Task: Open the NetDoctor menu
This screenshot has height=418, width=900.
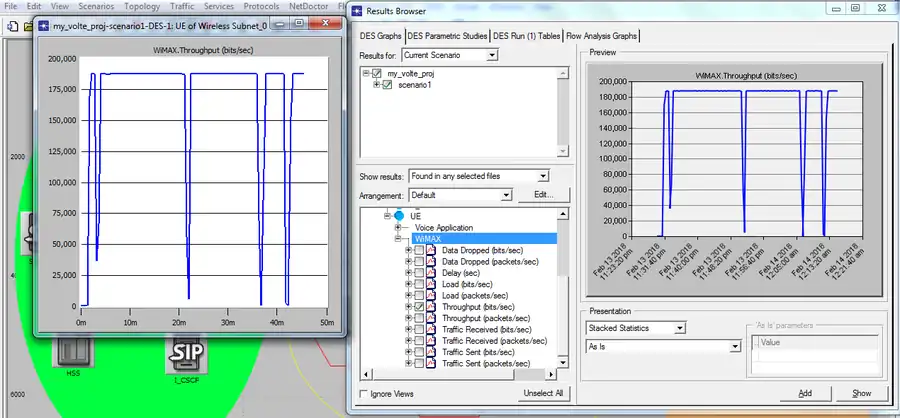Action: coord(310,6)
